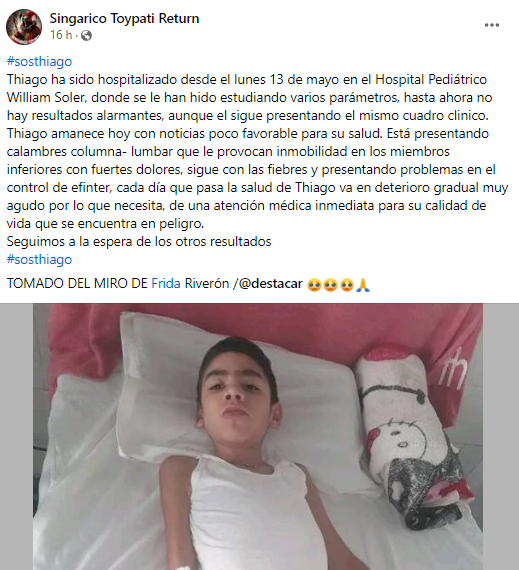This screenshot has width=519, height=570.
Task: Click the line starting 'Thiago ha sido hospitalizado'
Action: tap(247, 80)
